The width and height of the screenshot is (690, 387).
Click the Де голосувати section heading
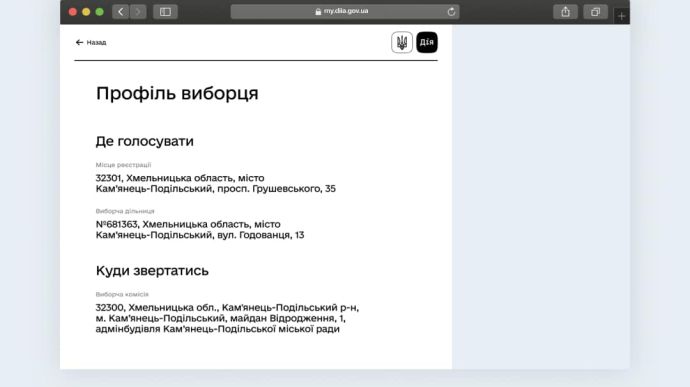145,141
